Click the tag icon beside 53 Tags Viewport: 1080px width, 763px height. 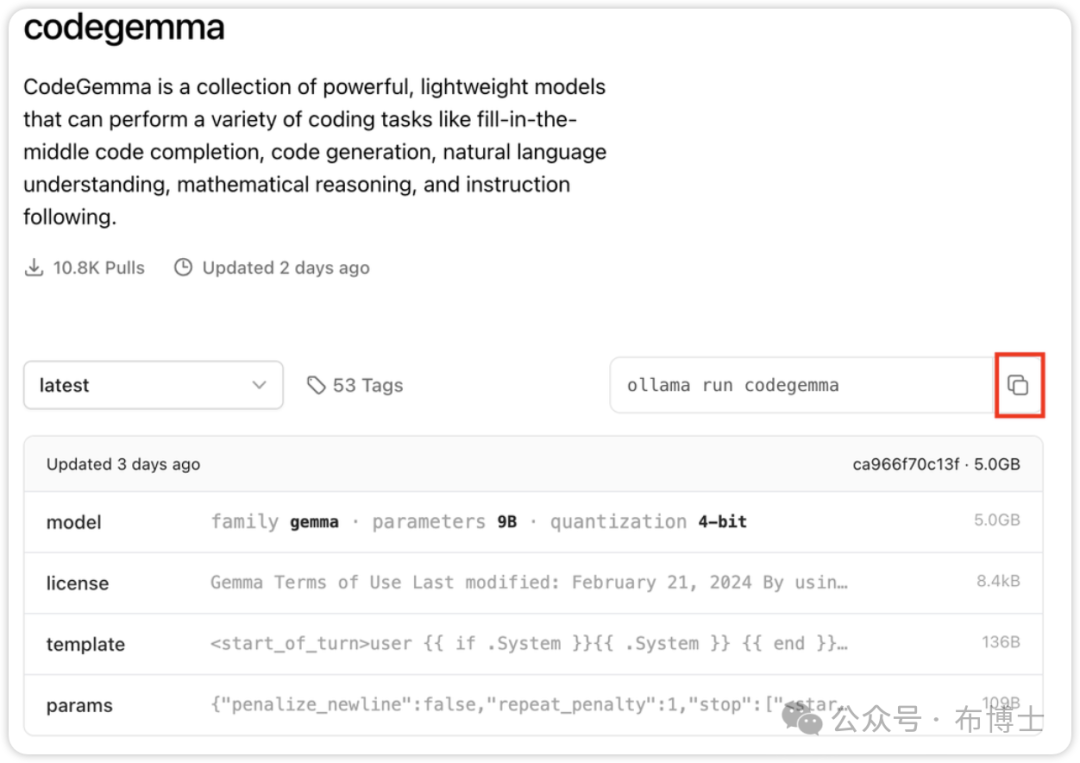[316, 385]
